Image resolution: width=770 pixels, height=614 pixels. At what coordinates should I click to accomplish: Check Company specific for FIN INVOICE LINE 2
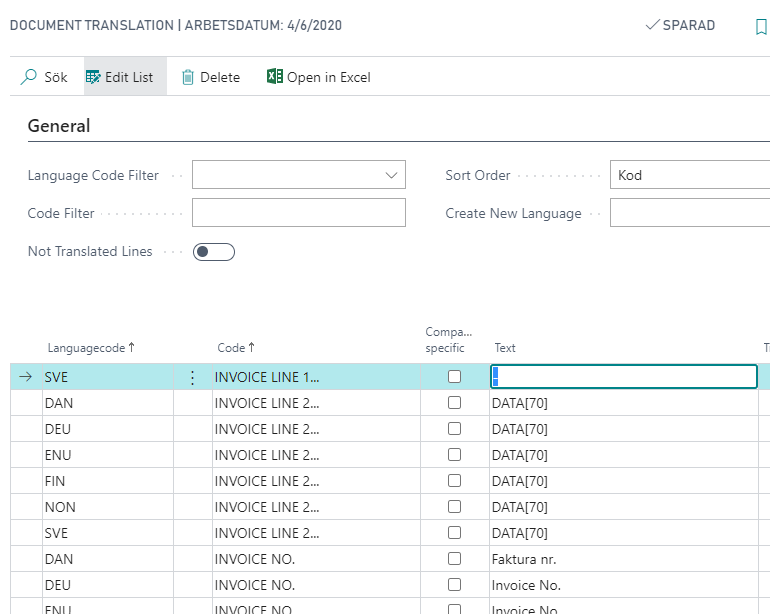tap(454, 481)
